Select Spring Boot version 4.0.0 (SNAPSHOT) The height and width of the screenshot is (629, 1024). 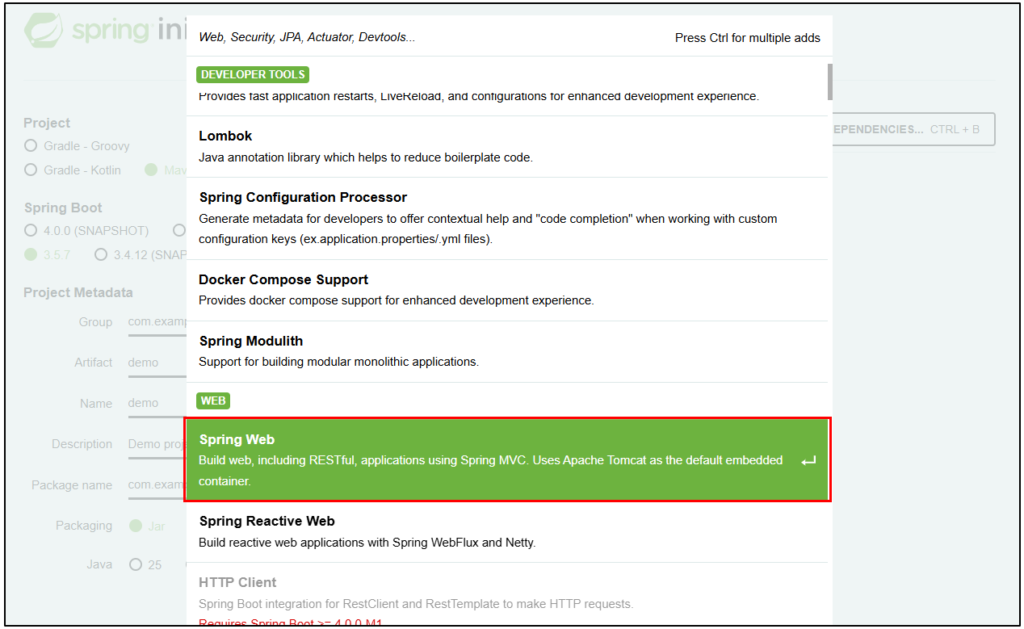(x=31, y=231)
